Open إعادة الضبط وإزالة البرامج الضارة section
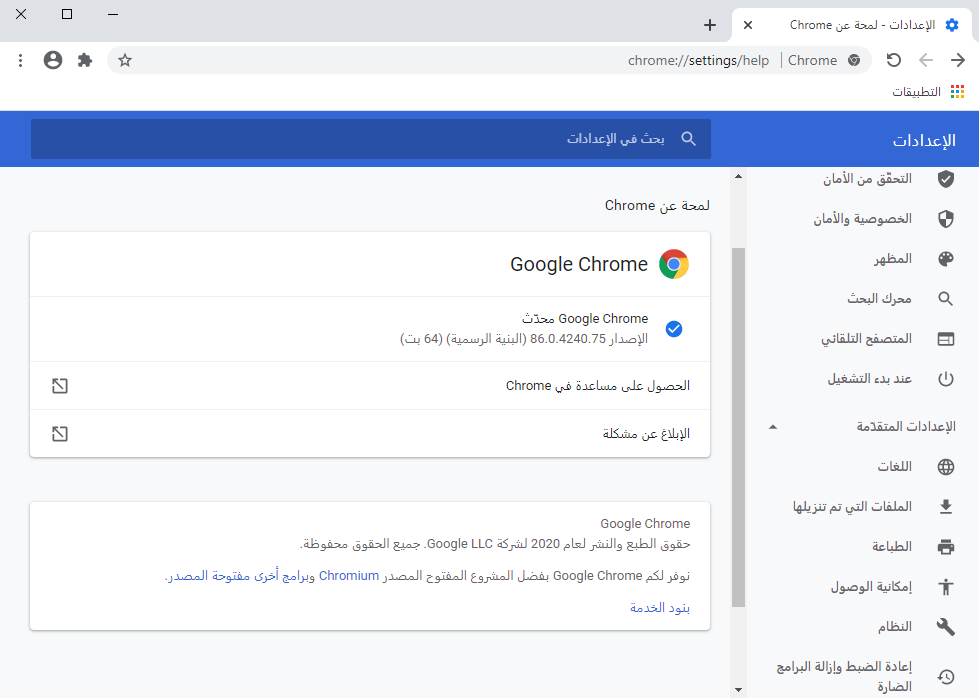The width and height of the screenshot is (979, 698). (x=844, y=677)
